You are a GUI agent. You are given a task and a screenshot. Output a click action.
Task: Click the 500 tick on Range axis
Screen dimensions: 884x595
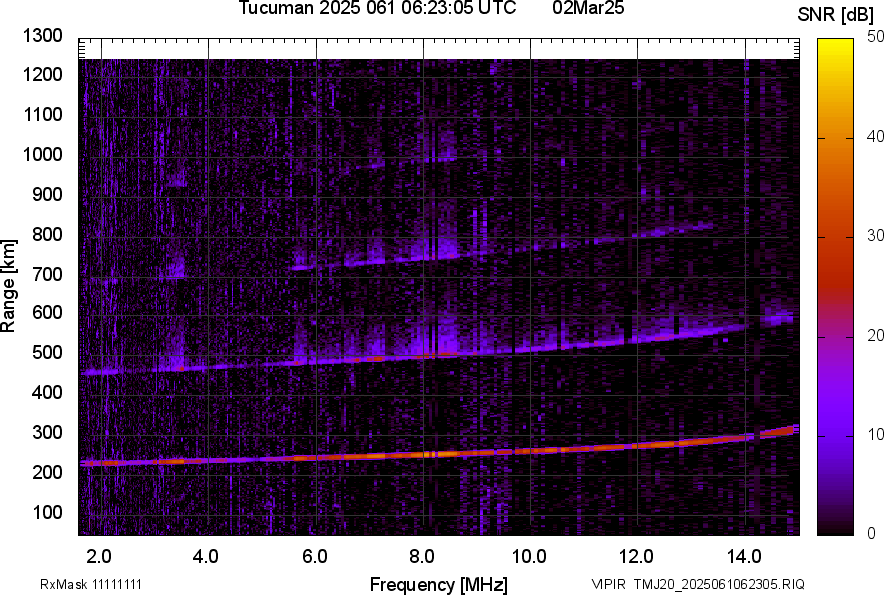click(x=48, y=353)
